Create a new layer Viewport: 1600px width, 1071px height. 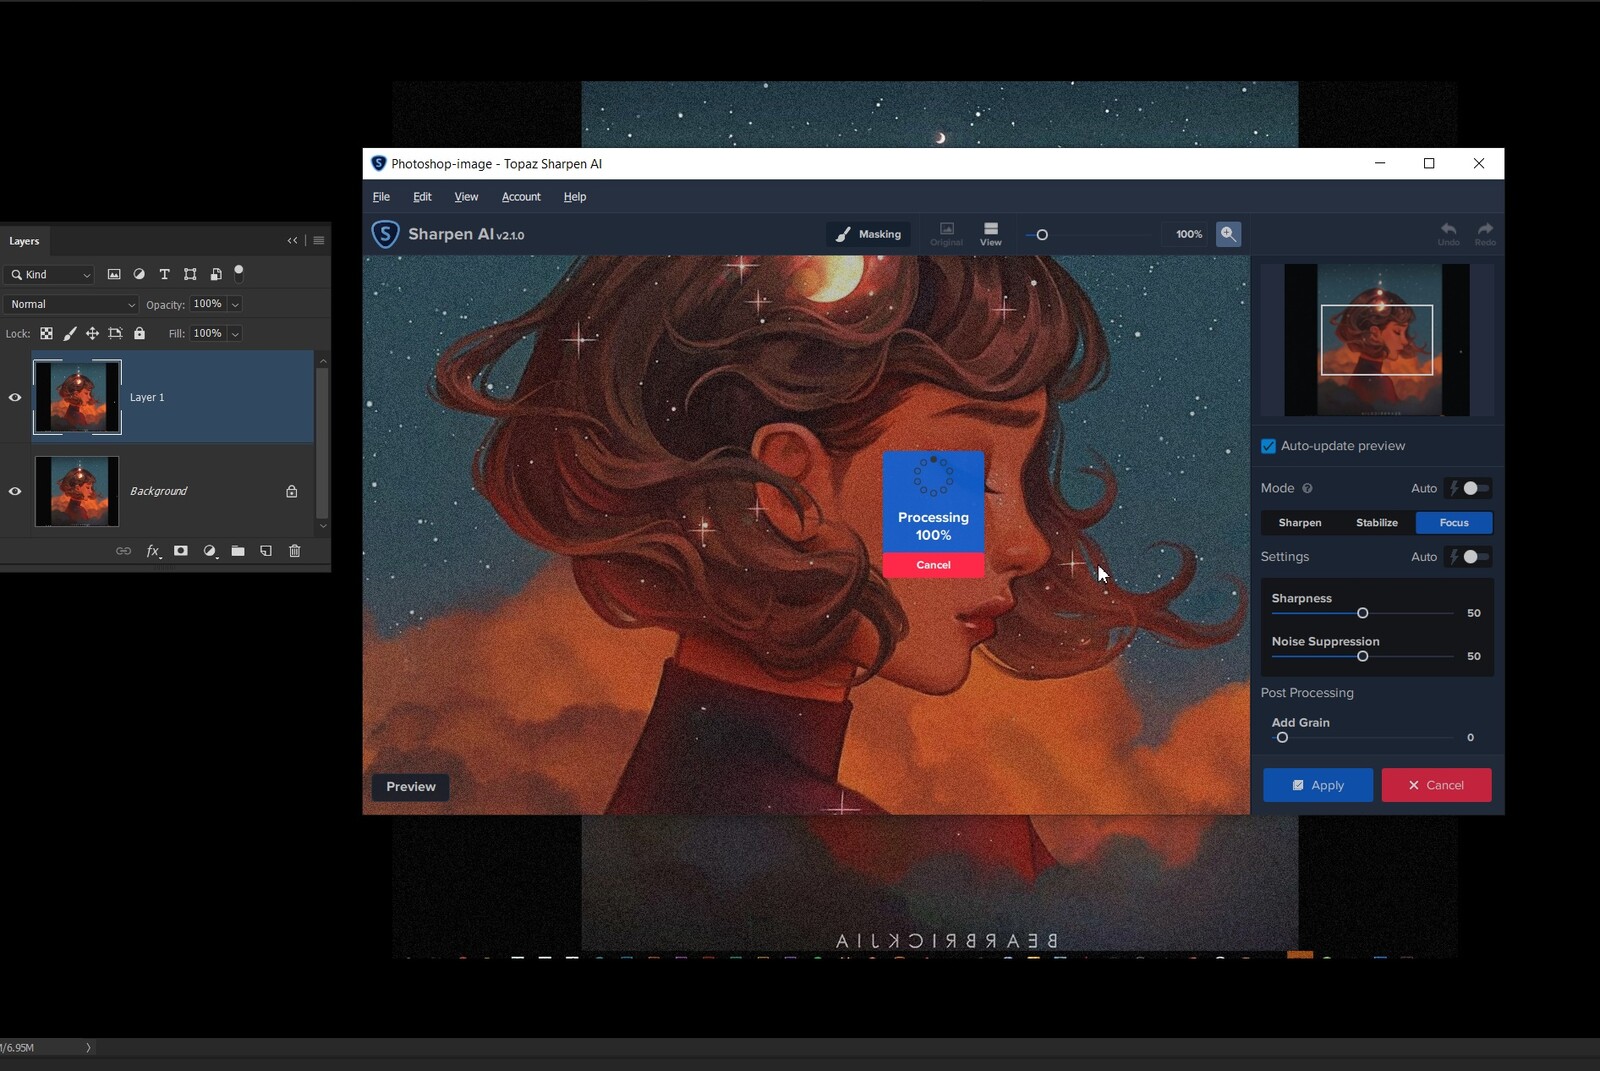[266, 551]
